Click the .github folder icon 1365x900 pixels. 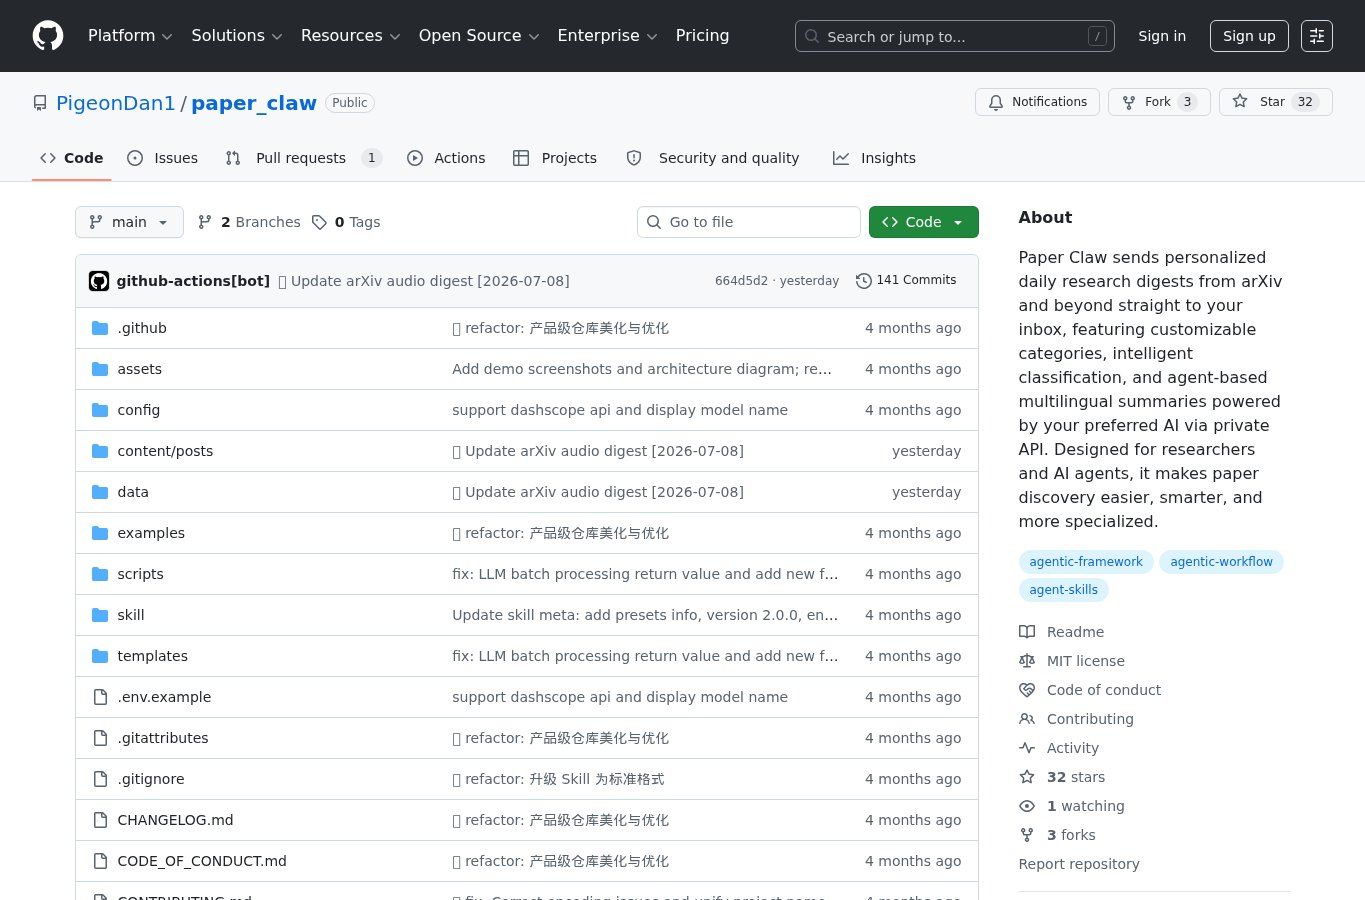100,328
